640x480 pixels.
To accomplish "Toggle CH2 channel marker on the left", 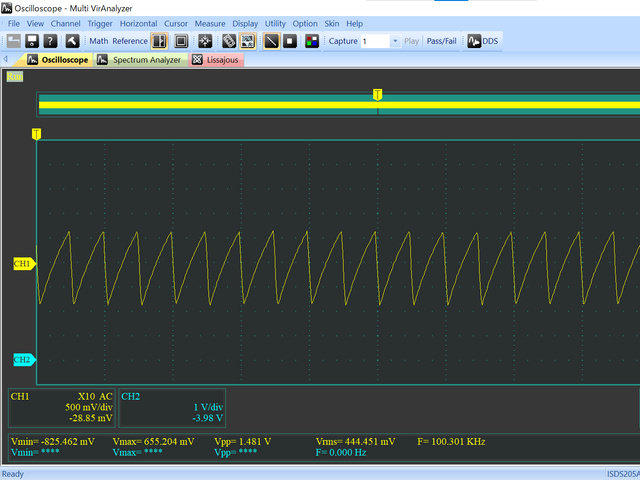I will tap(23, 360).
